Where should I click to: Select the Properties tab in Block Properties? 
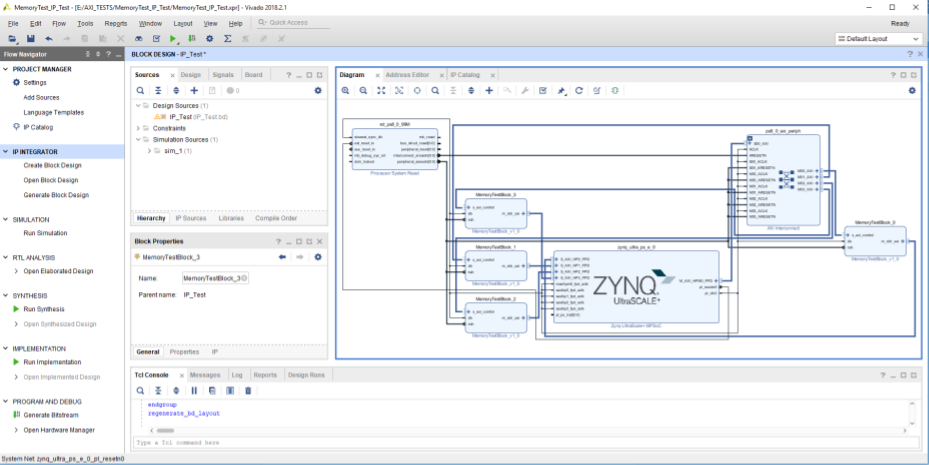(184, 352)
